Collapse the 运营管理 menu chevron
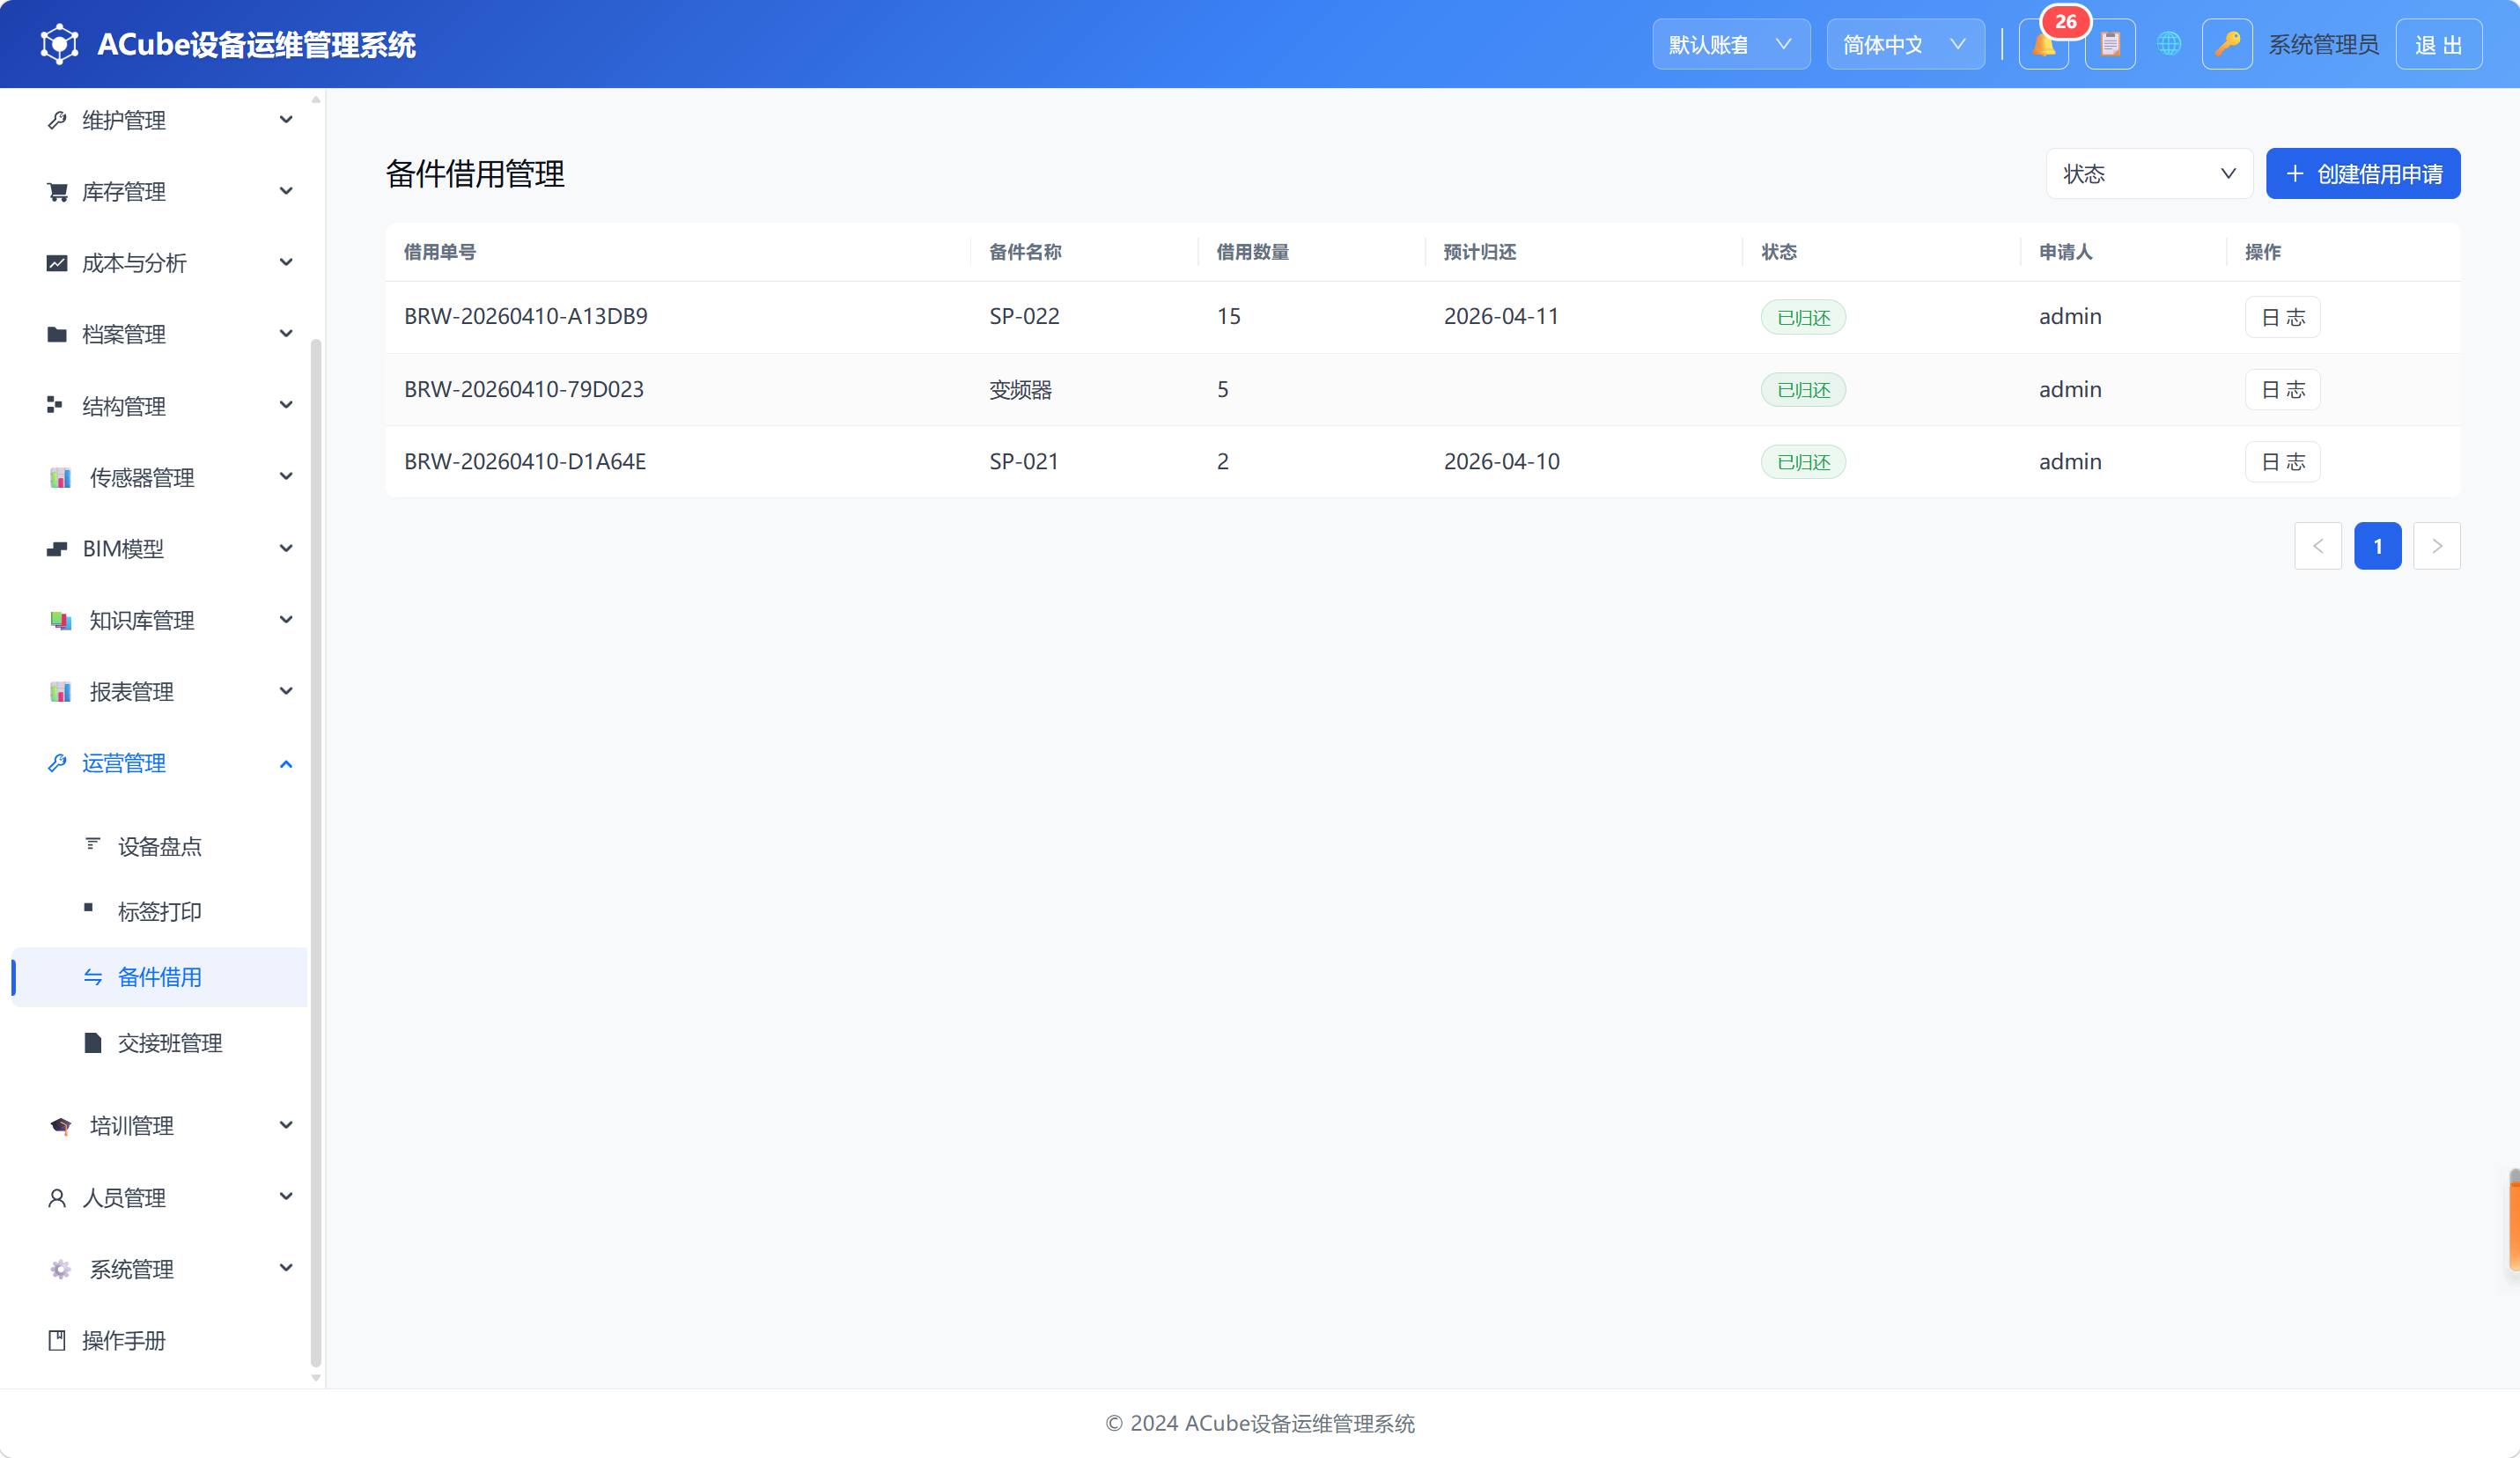 pyautogui.click(x=286, y=764)
